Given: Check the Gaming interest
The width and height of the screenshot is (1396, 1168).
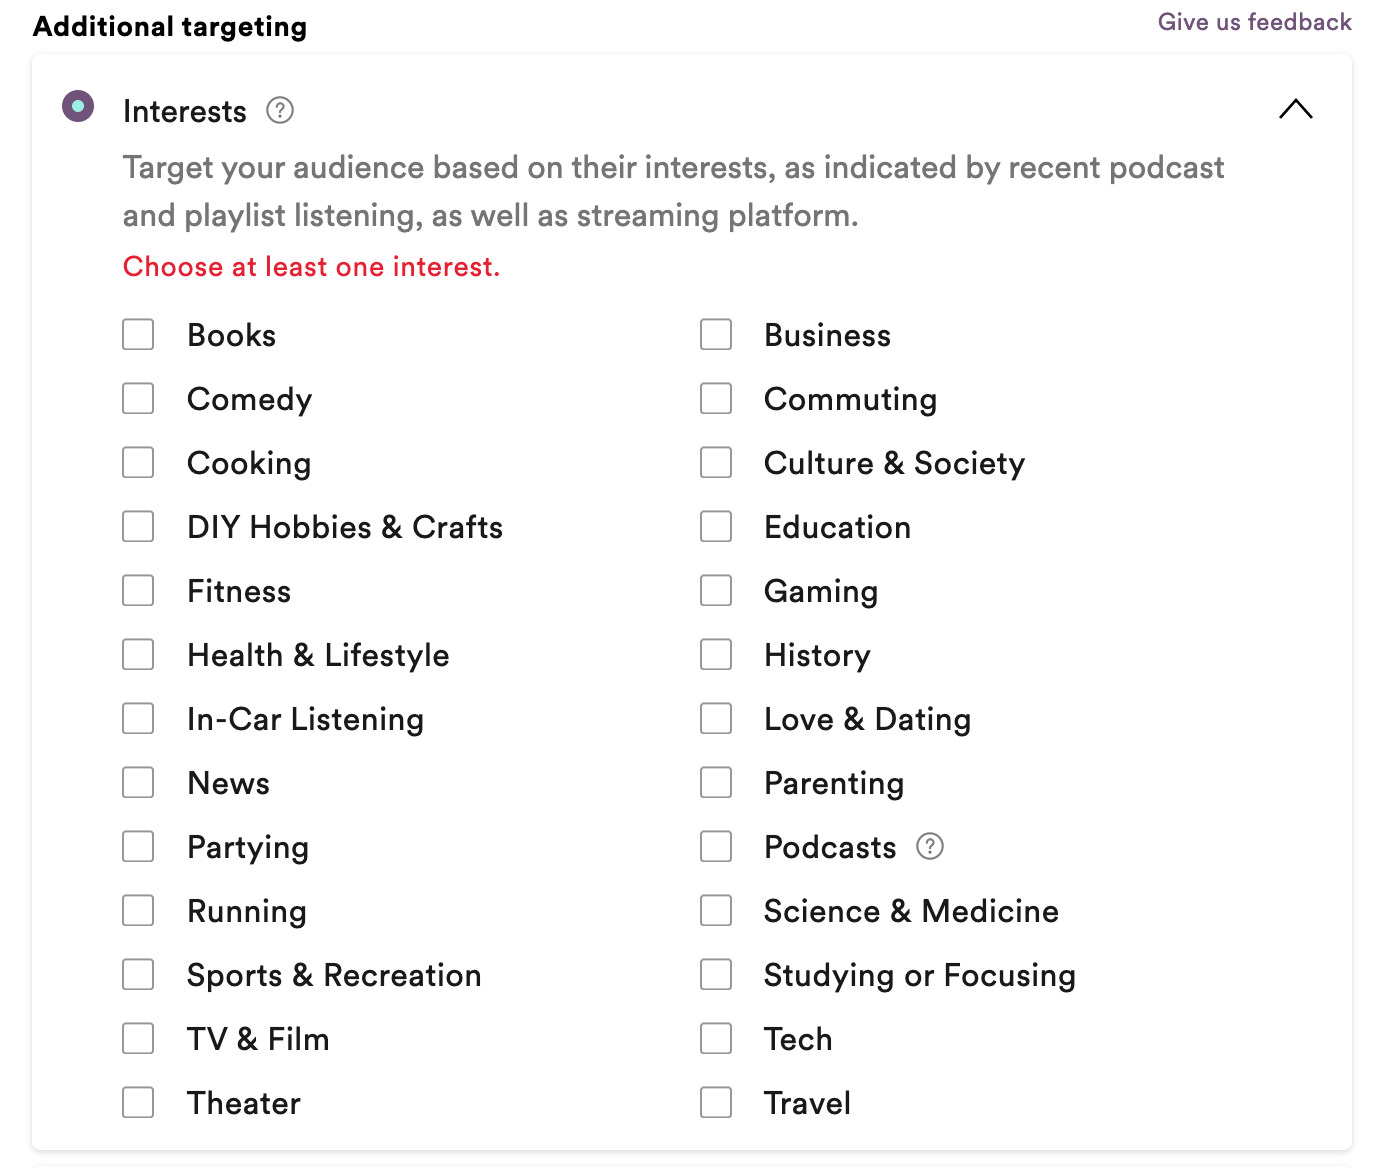Looking at the screenshot, I should [x=716, y=590].
